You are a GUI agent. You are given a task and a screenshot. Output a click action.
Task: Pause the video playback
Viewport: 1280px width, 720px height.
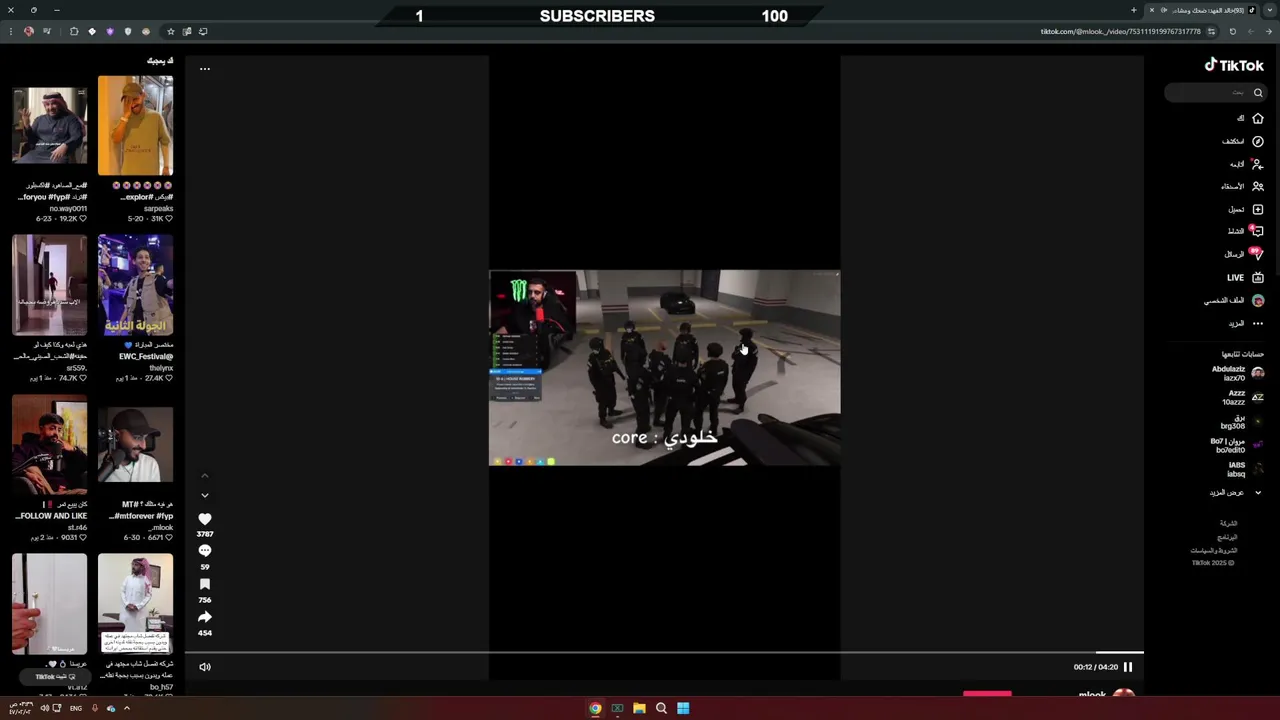coord(1128,667)
